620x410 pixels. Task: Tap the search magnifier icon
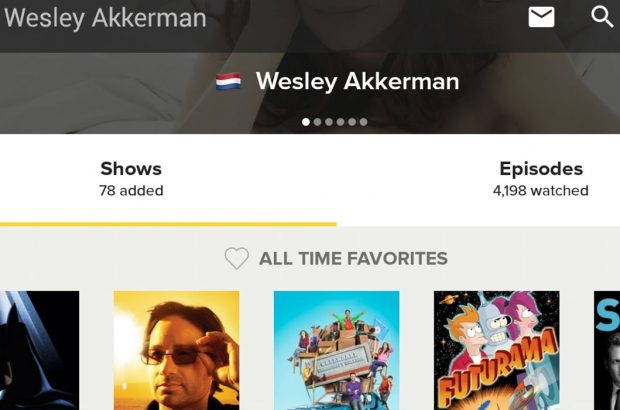point(602,17)
